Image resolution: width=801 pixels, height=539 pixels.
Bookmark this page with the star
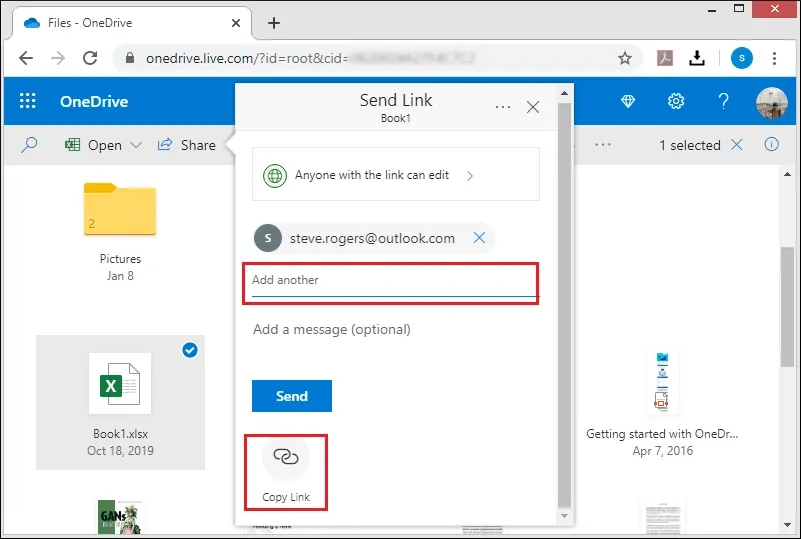pos(625,58)
